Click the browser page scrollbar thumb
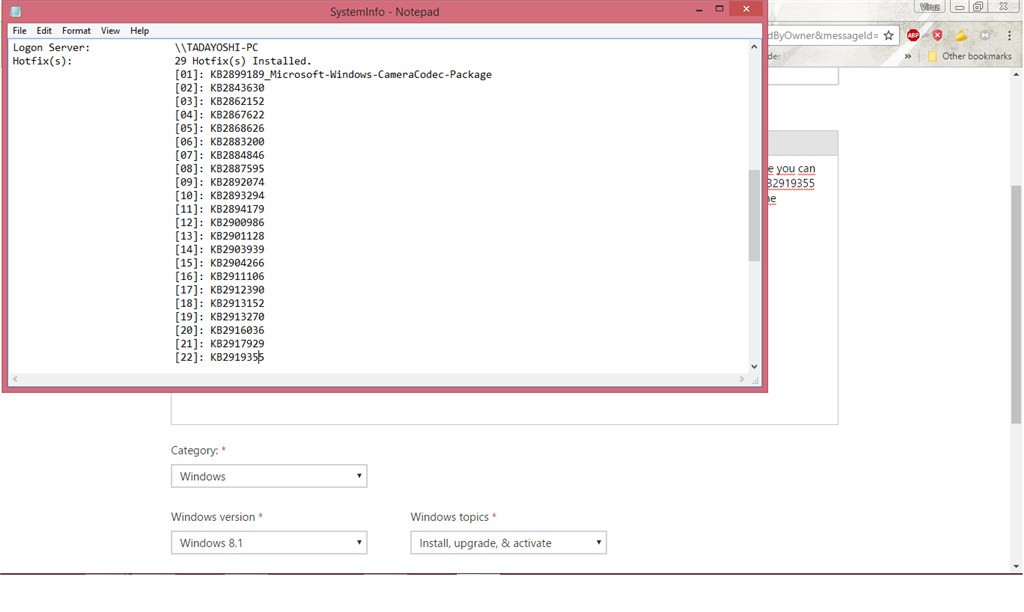1024x612 pixels. click(1016, 304)
